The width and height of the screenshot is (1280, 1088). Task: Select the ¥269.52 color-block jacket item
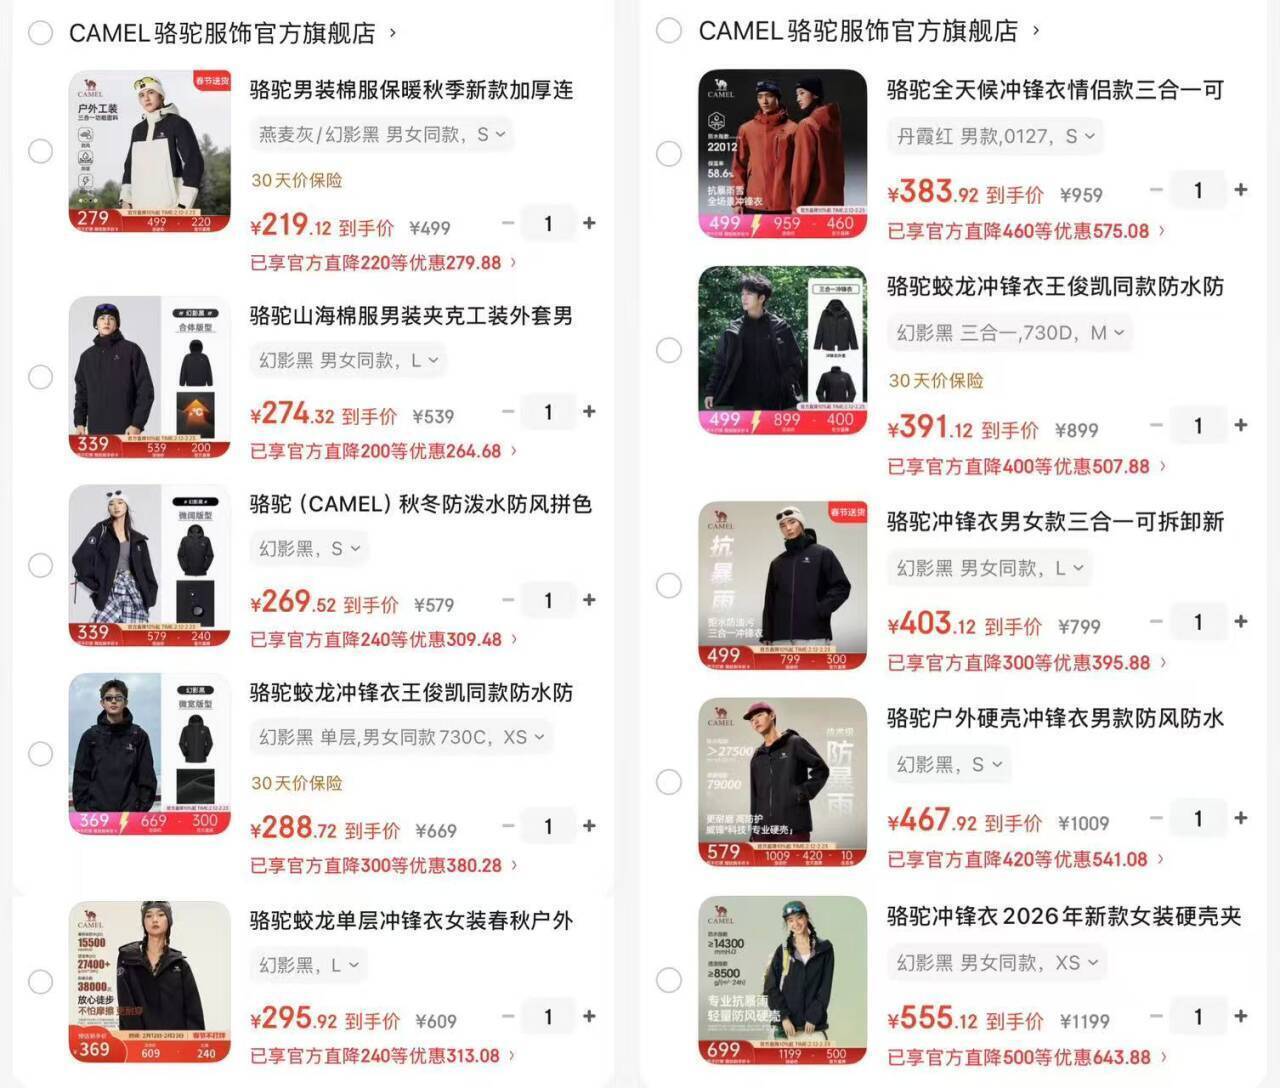coord(40,565)
